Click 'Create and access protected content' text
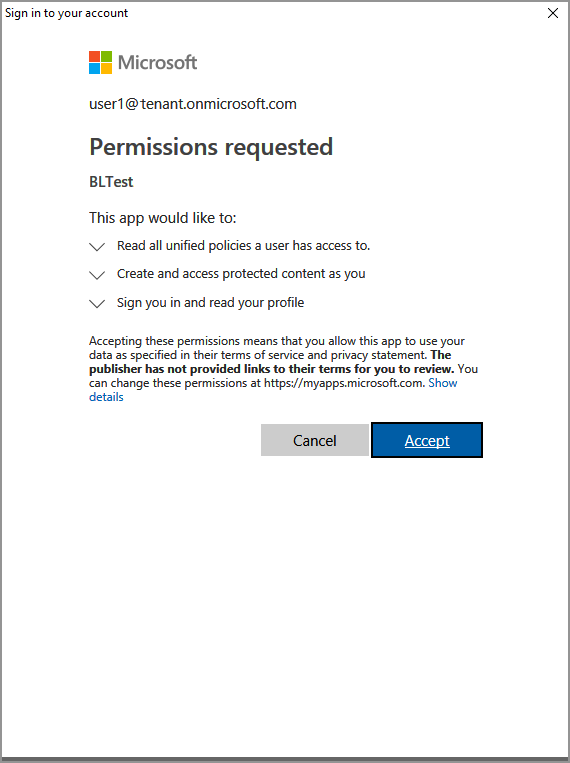The image size is (570, 763). point(241,274)
